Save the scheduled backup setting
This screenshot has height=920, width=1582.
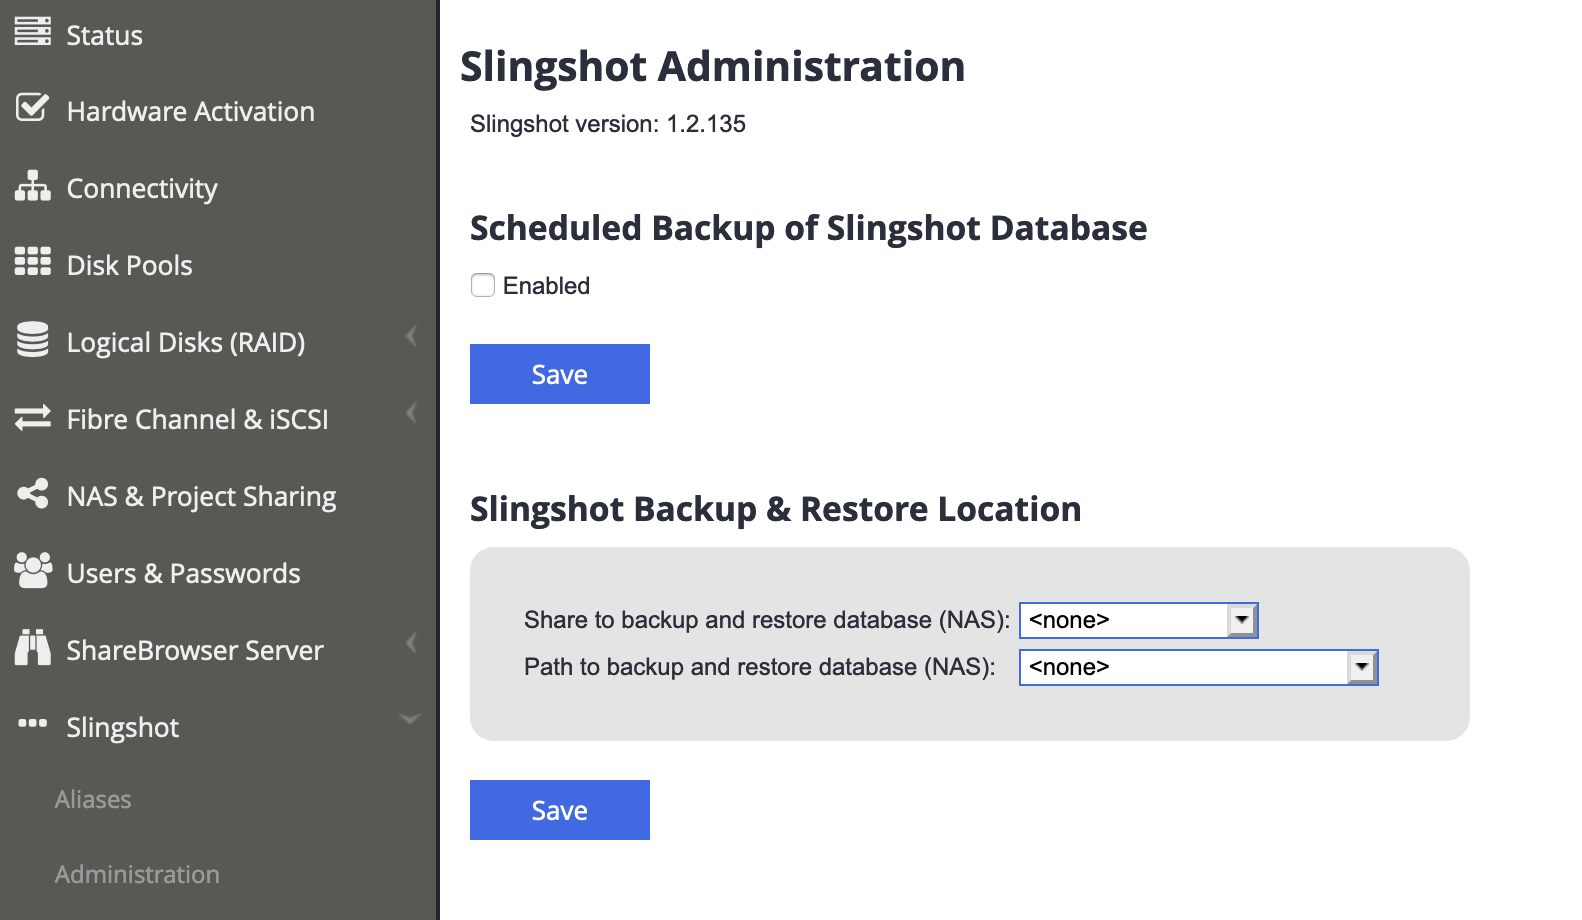pos(560,374)
